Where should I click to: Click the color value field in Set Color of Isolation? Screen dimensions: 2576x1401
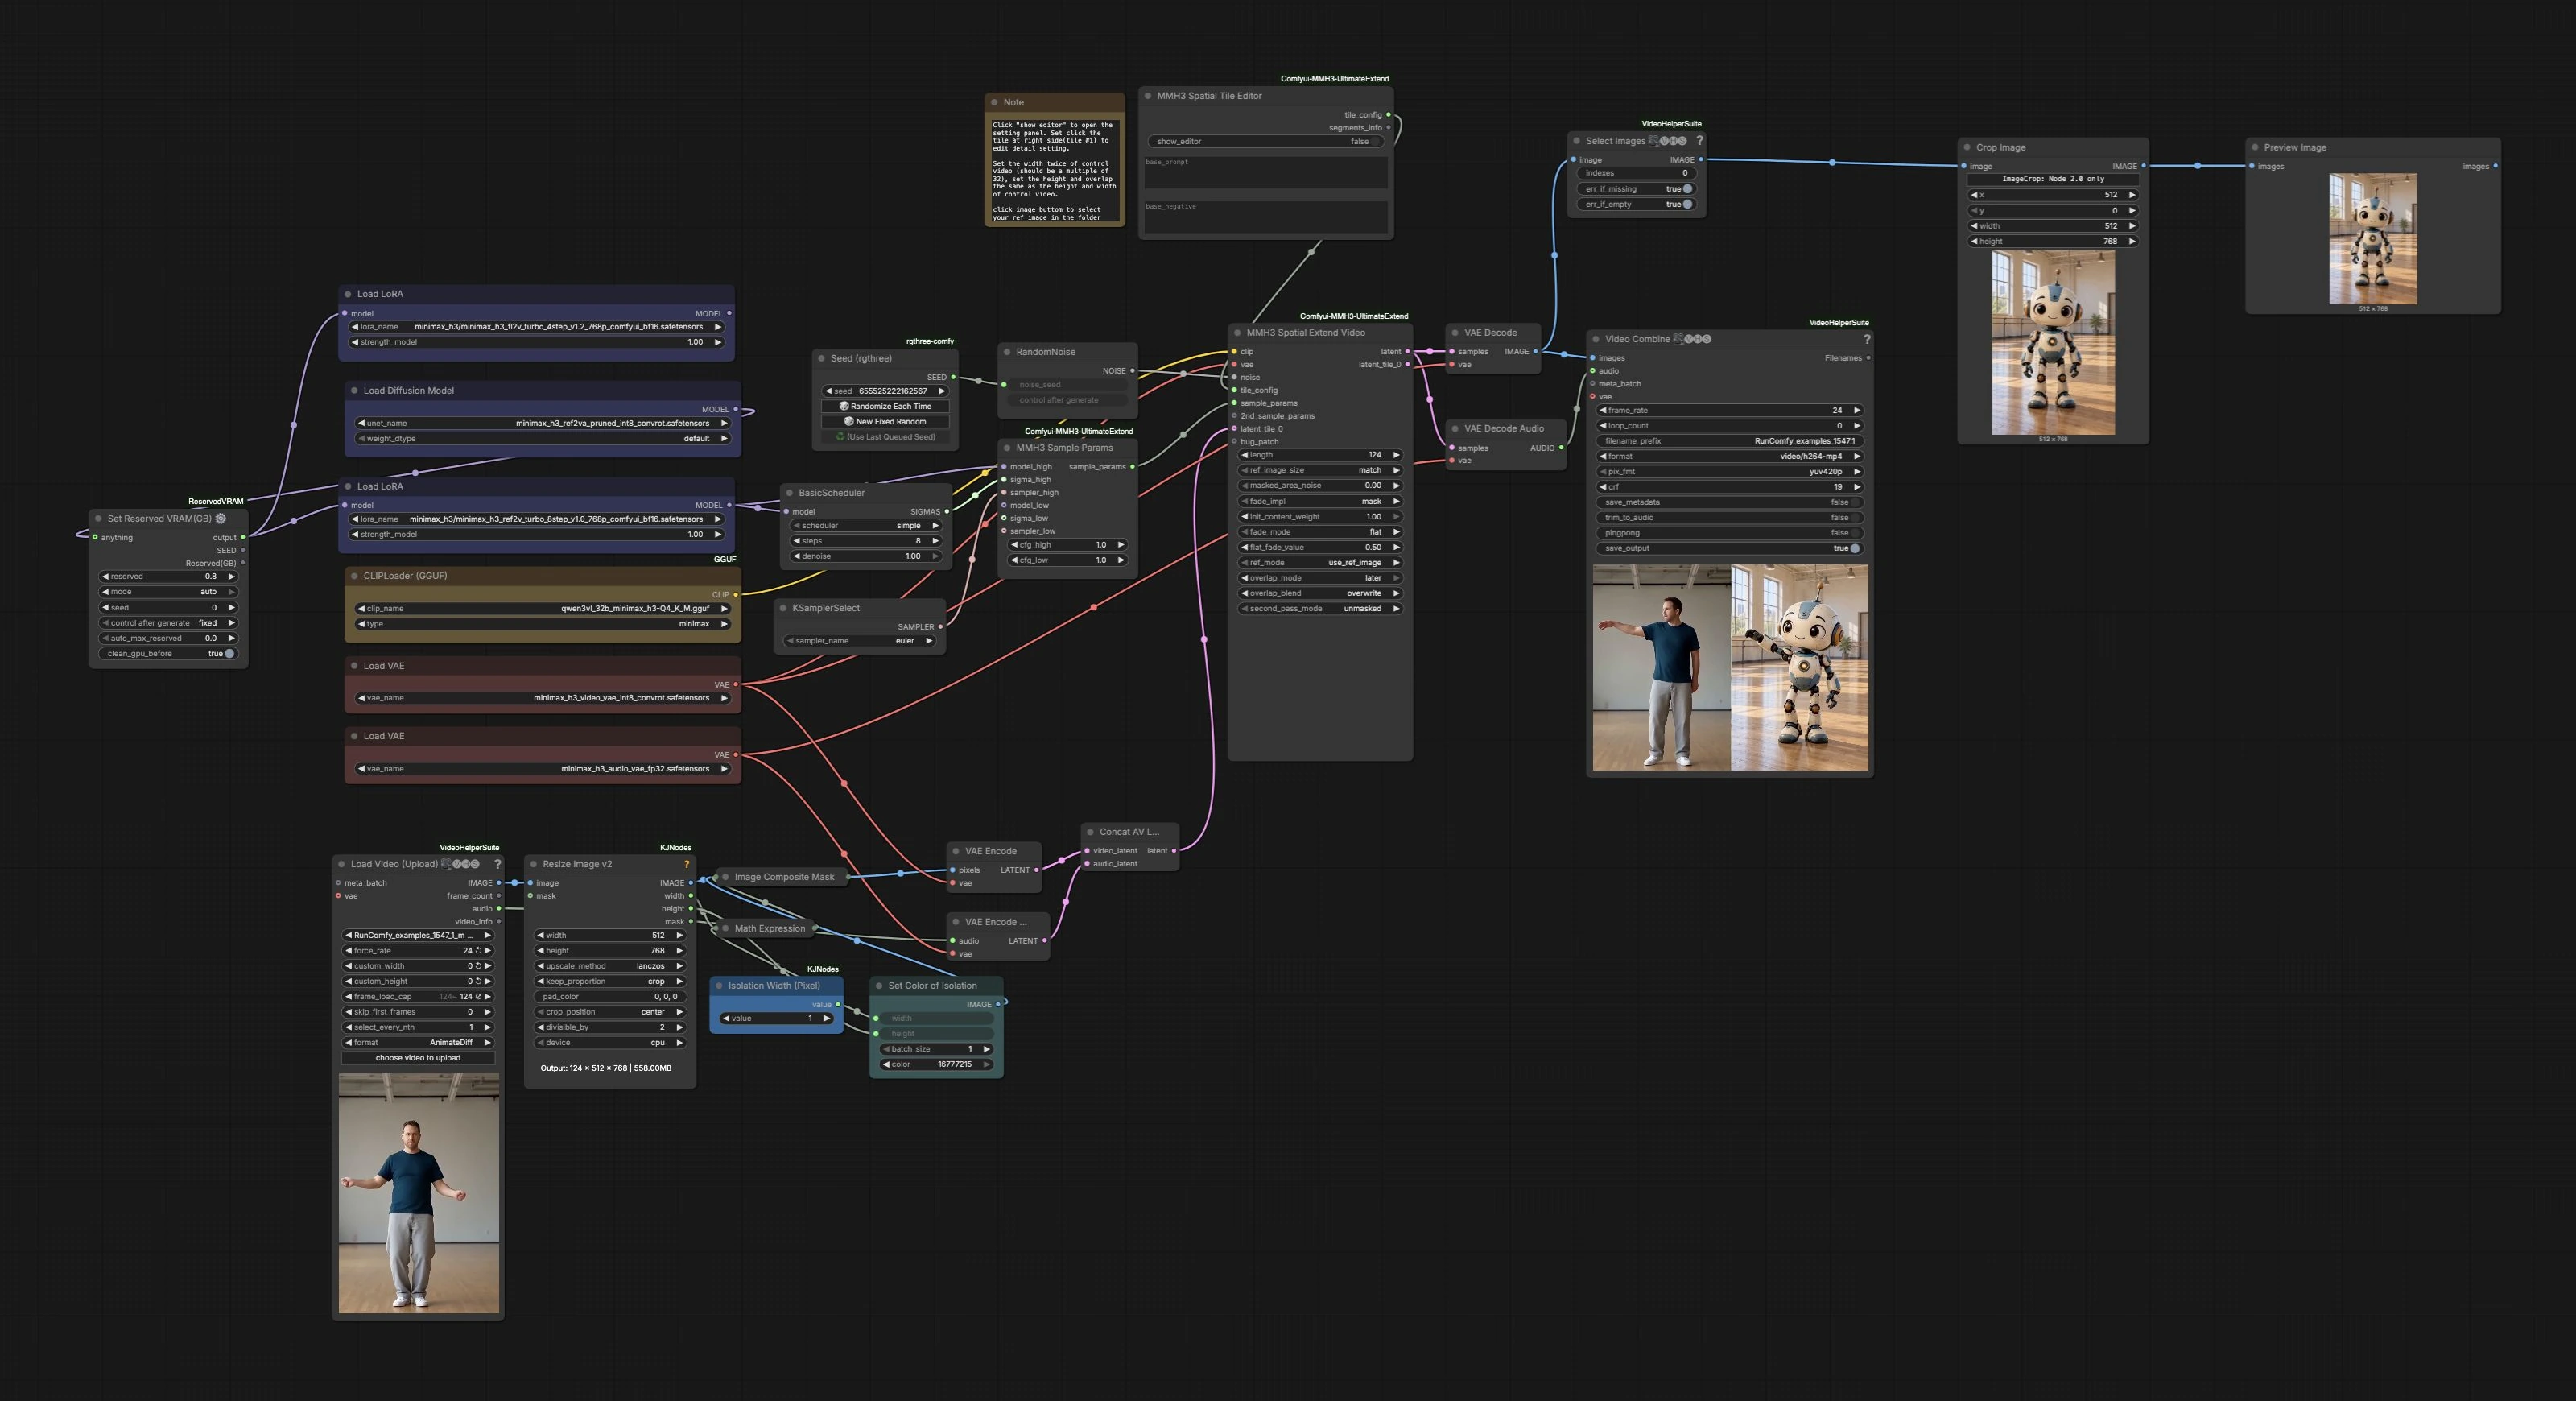coord(936,1065)
